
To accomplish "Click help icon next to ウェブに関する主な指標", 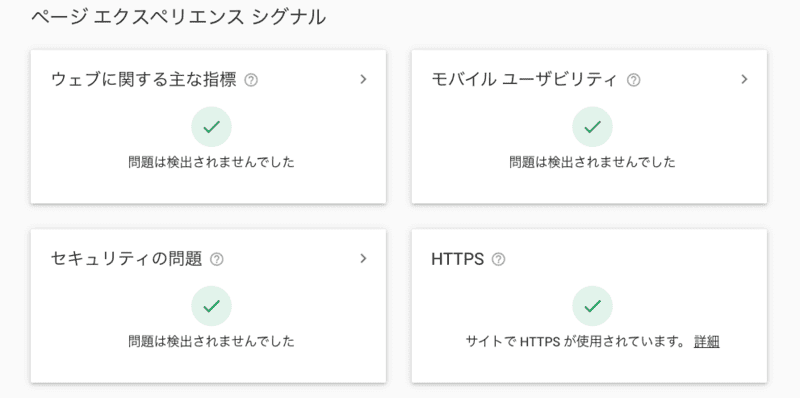I will [251, 80].
